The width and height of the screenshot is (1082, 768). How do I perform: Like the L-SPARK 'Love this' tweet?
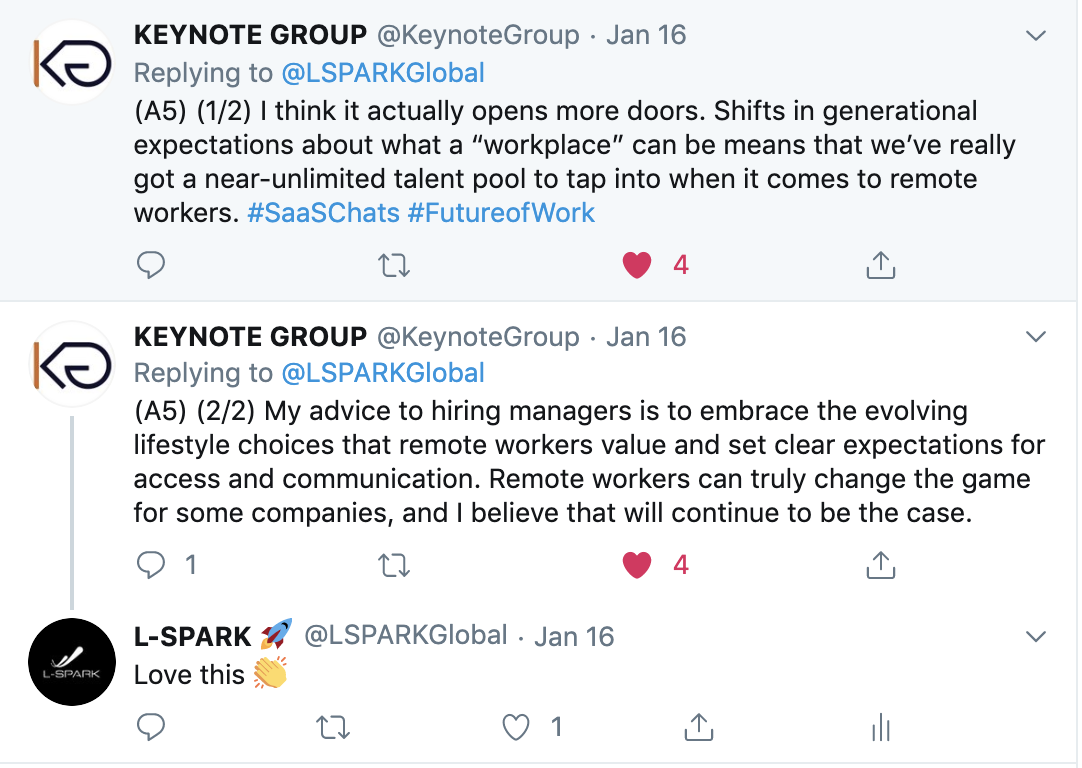click(515, 727)
